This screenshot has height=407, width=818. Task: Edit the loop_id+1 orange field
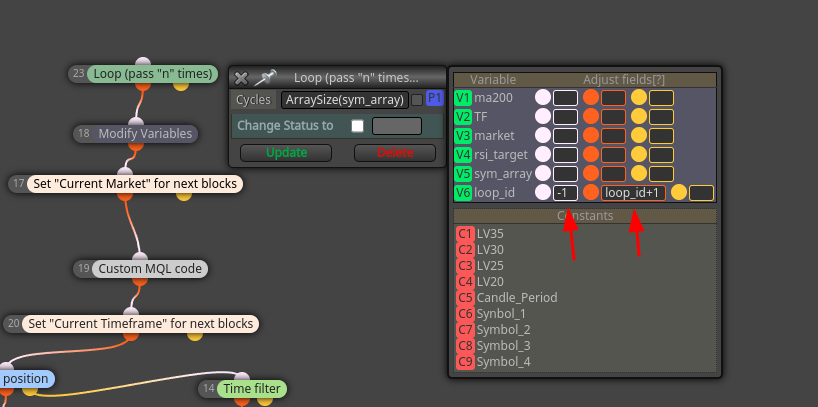pos(633,193)
